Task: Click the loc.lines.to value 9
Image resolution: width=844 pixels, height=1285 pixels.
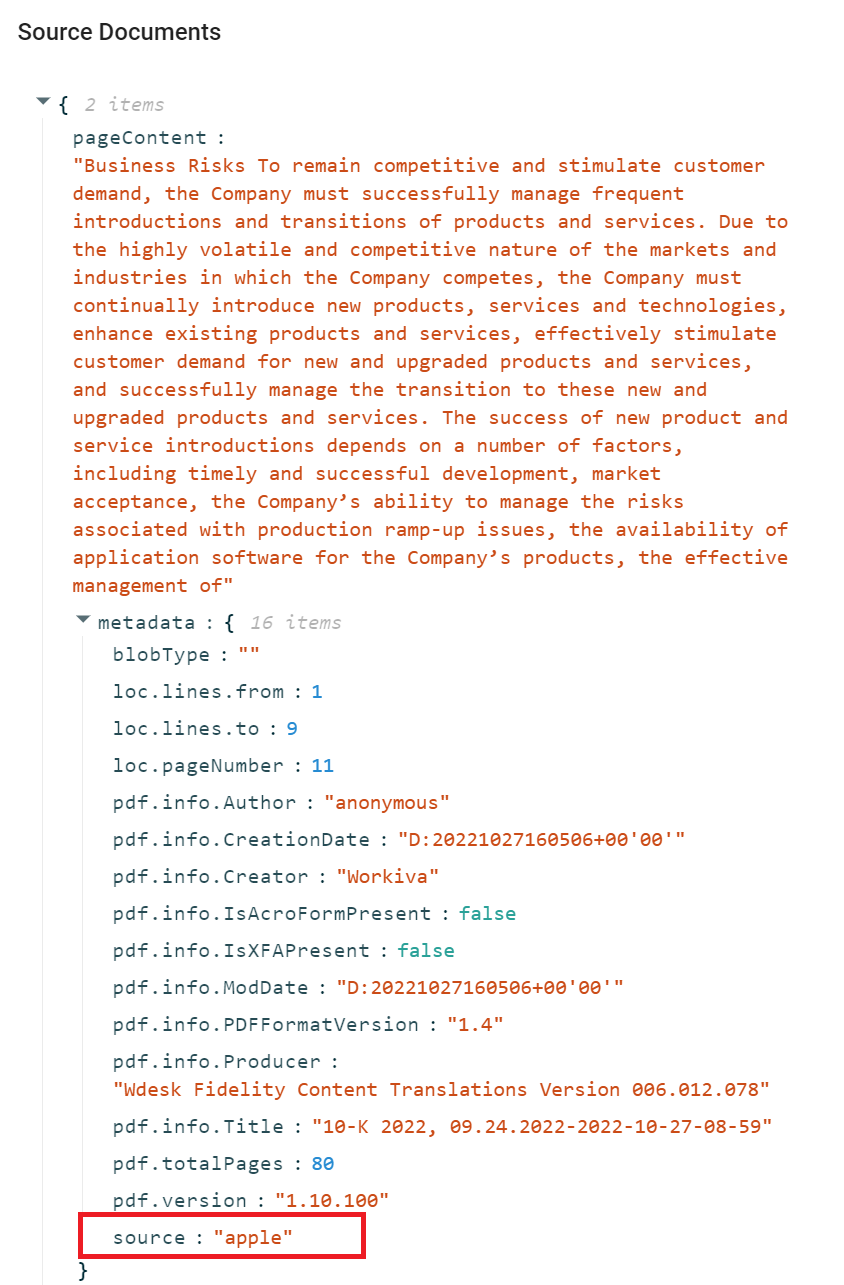Action: (x=292, y=729)
